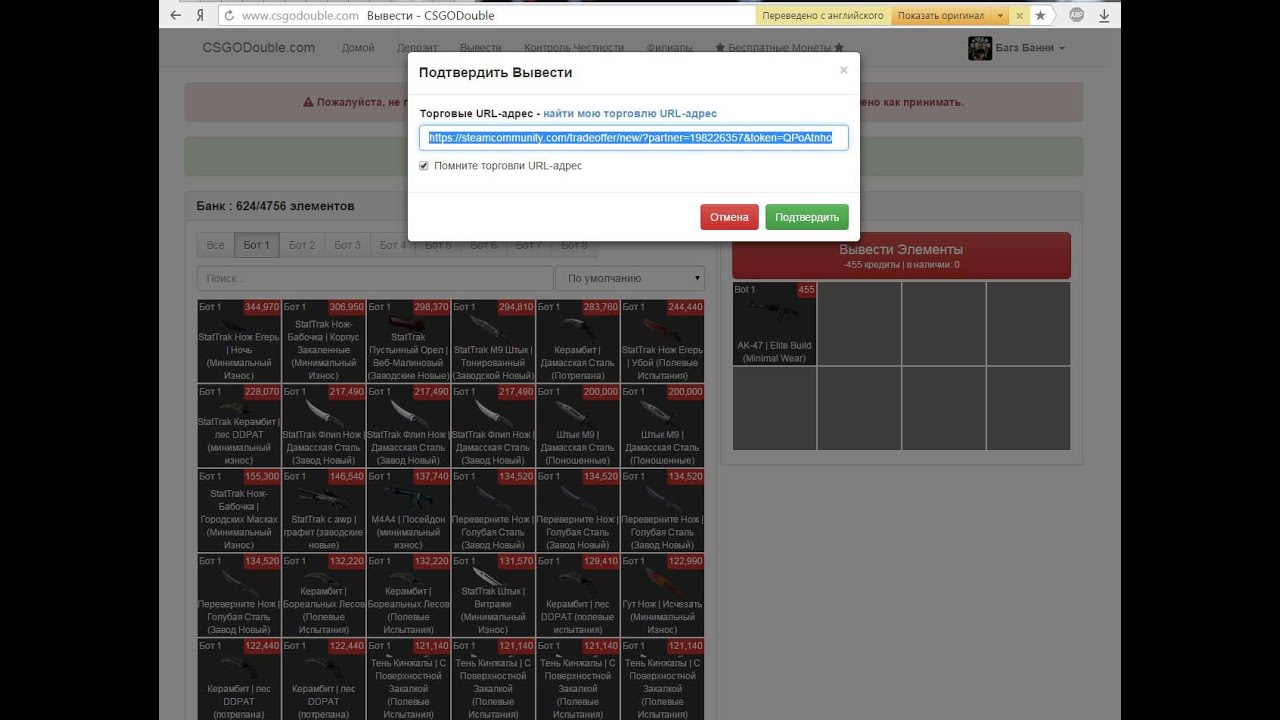This screenshot has height=720, width=1280.
Task: Click найти мою торговлю URL-адрес link
Action: coord(630,114)
